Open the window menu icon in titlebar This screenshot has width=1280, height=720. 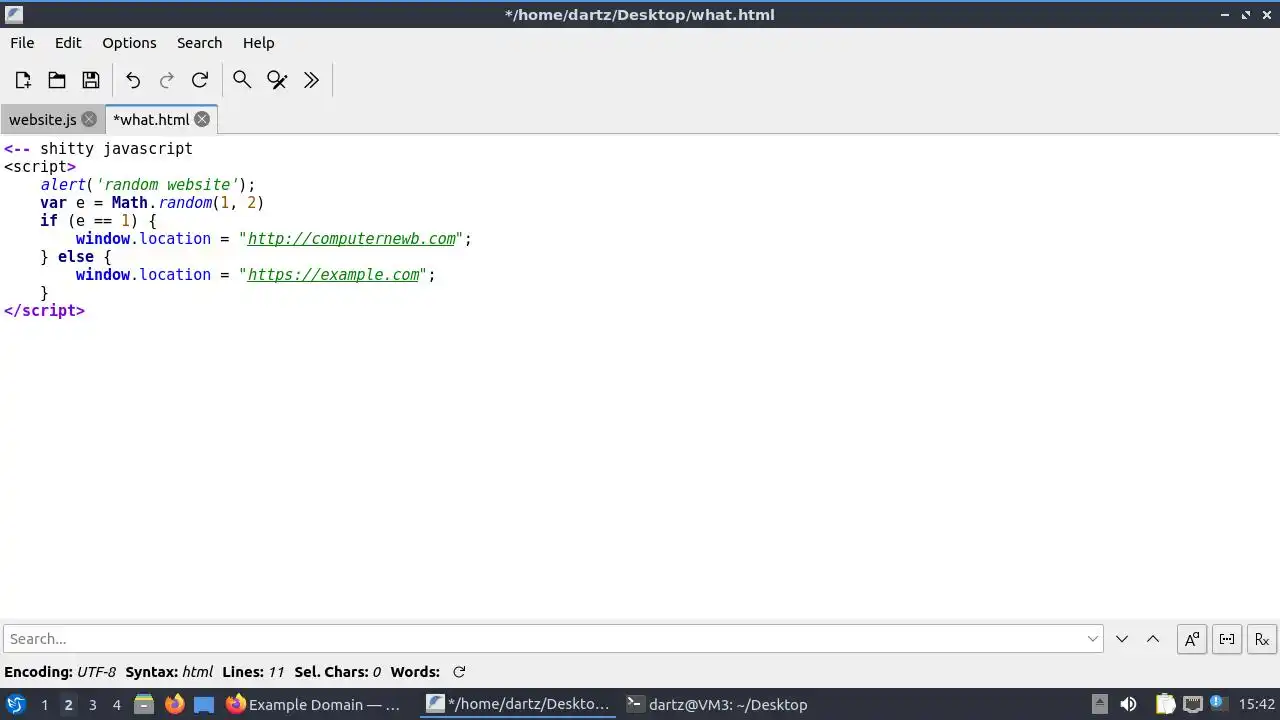[13, 14]
